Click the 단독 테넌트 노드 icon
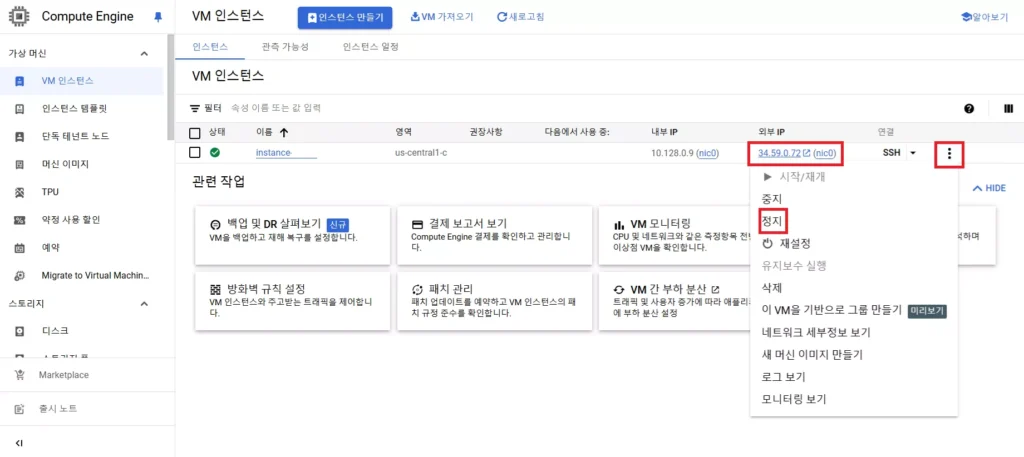 pos(19,136)
